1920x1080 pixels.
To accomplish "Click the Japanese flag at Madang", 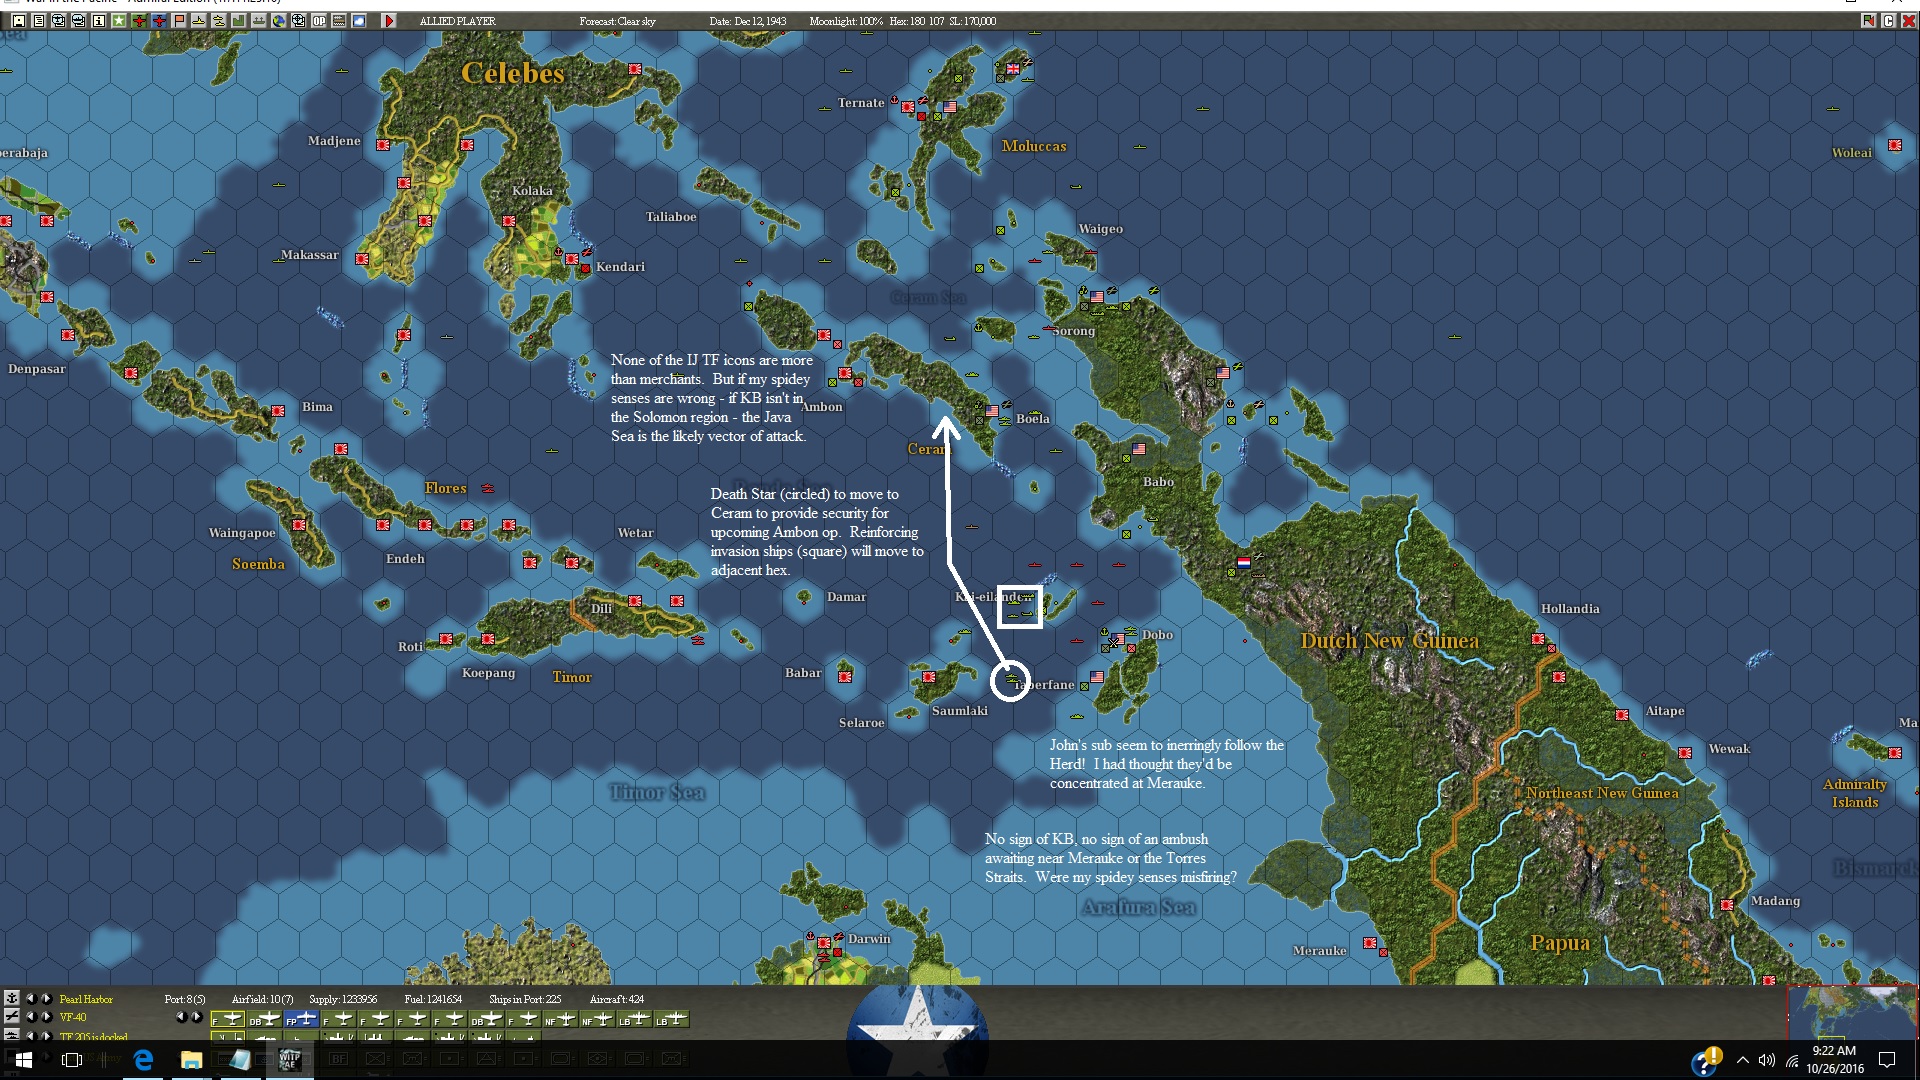I will [1727, 905].
